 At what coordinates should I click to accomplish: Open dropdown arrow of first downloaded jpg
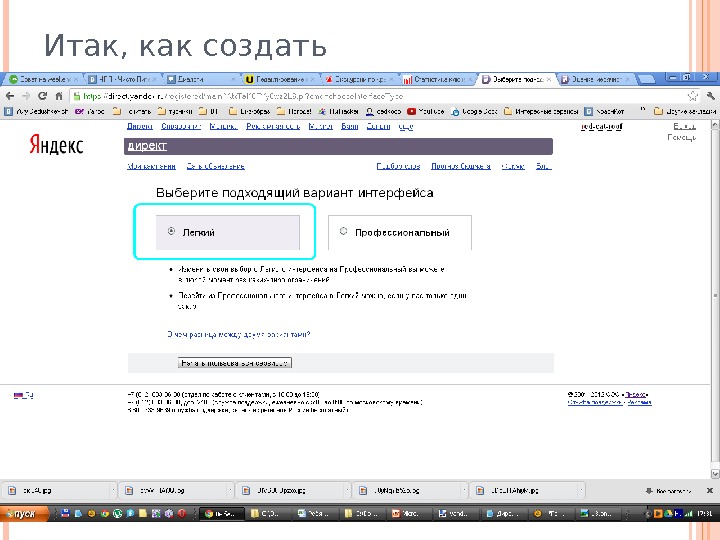point(112,490)
